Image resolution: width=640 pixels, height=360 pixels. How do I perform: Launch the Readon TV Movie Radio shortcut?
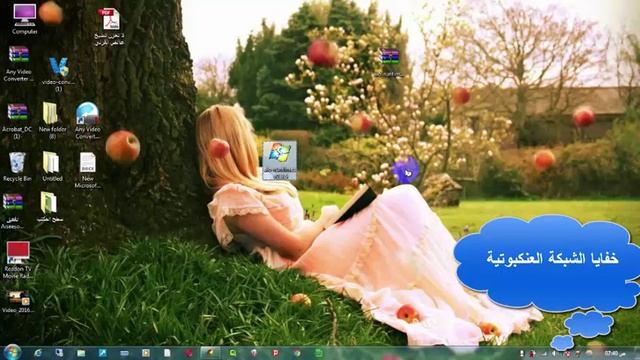pyautogui.click(x=17, y=260)
